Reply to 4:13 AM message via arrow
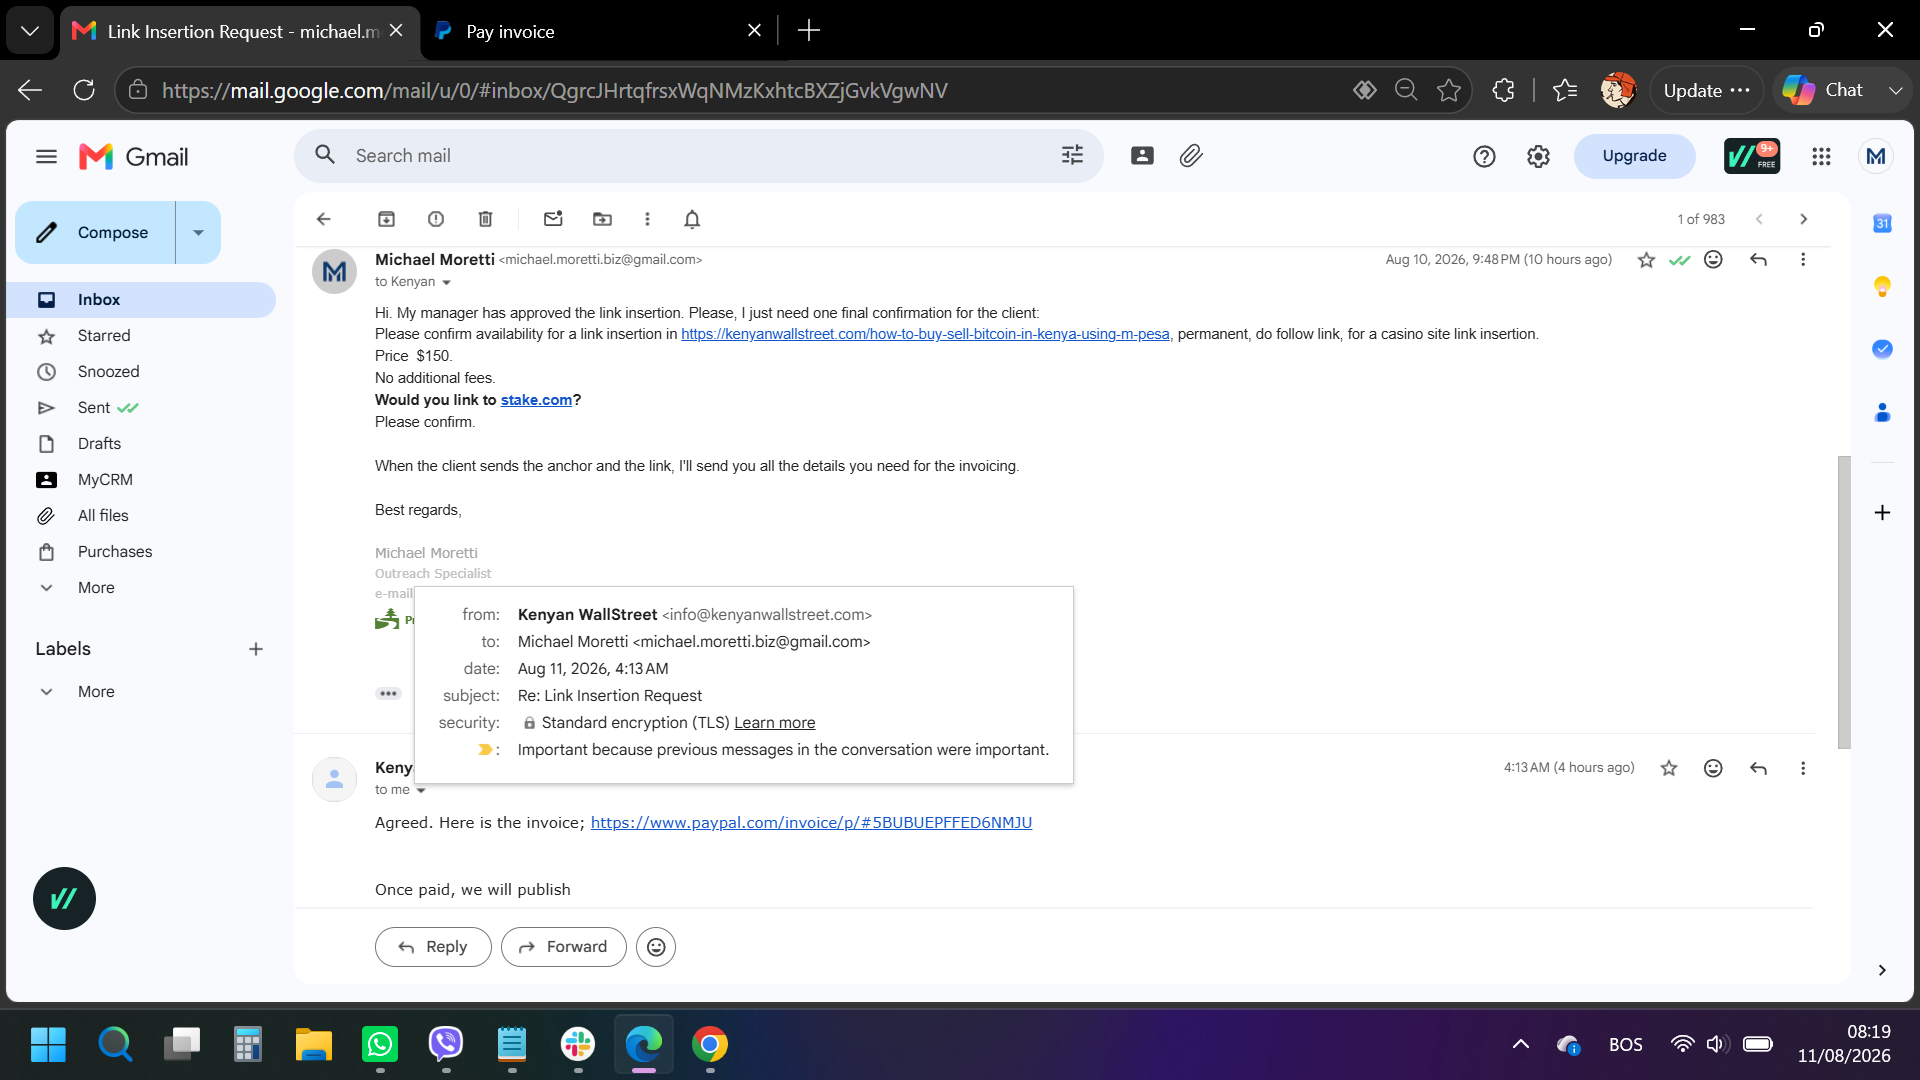The height and width of the screenshot is (1080, 1920). click(1758, 768)
